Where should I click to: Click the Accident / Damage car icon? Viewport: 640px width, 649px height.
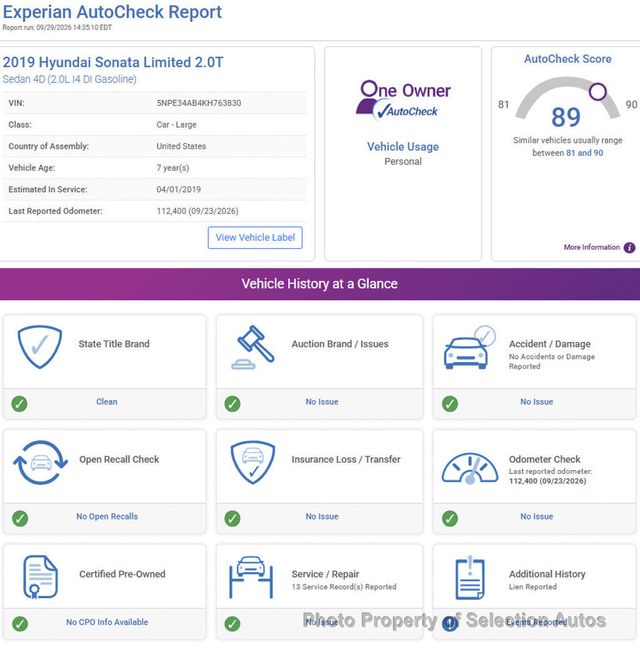click(x=469, y=347)
